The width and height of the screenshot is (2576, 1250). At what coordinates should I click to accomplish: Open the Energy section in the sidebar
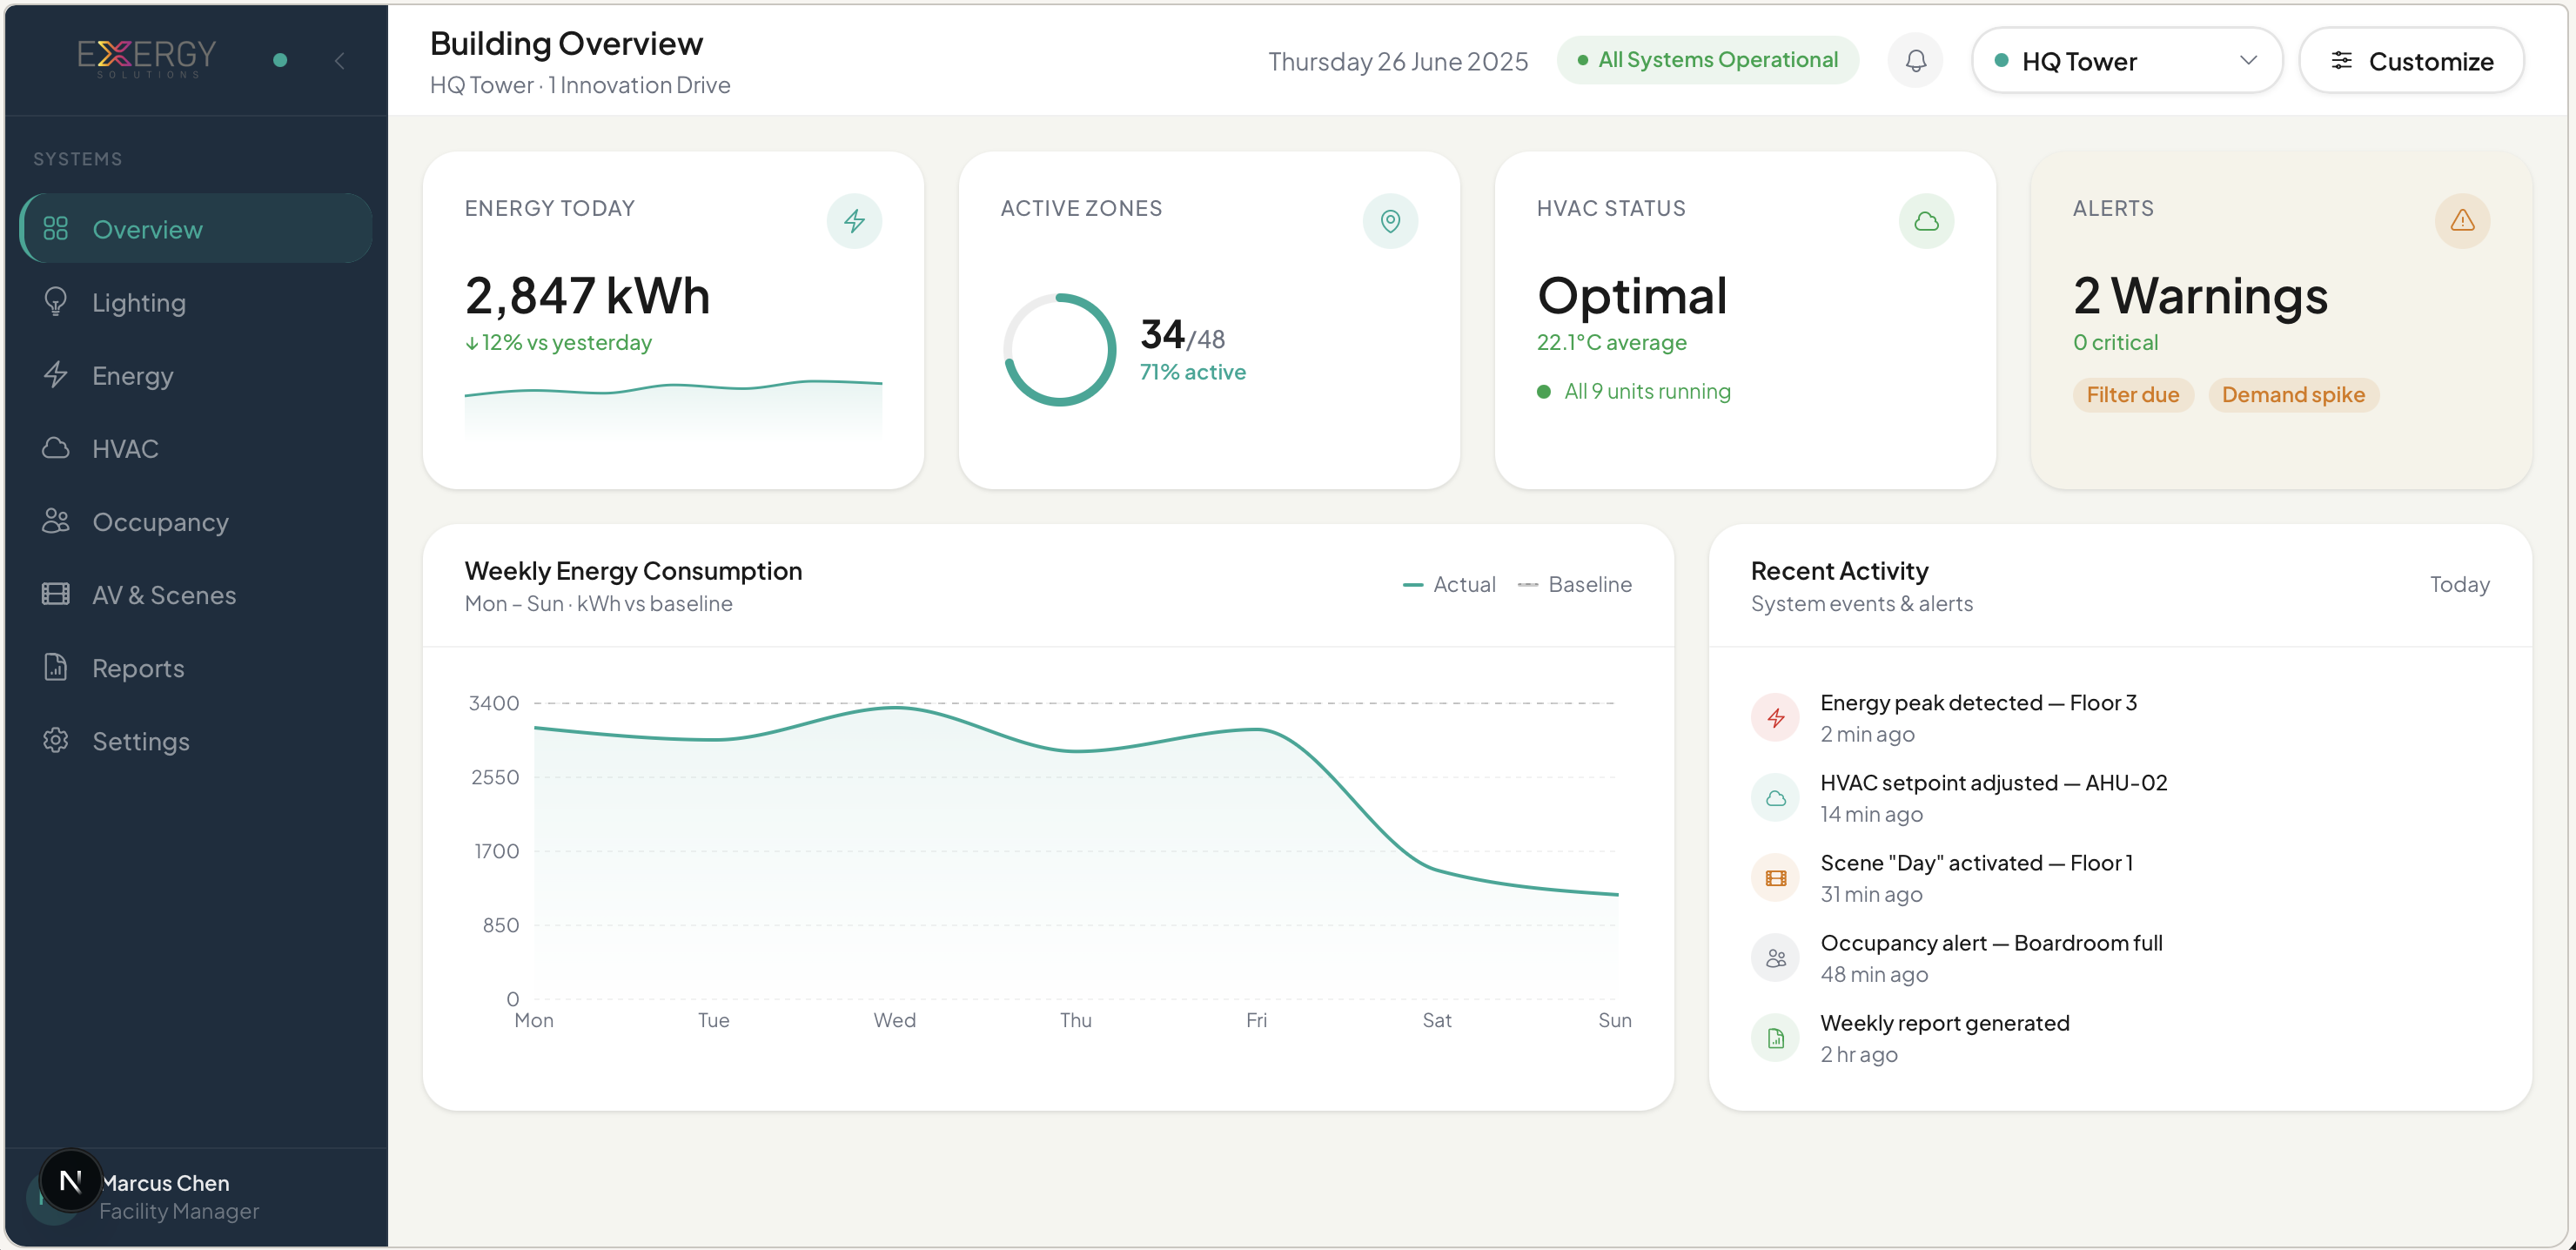point(196,375)
